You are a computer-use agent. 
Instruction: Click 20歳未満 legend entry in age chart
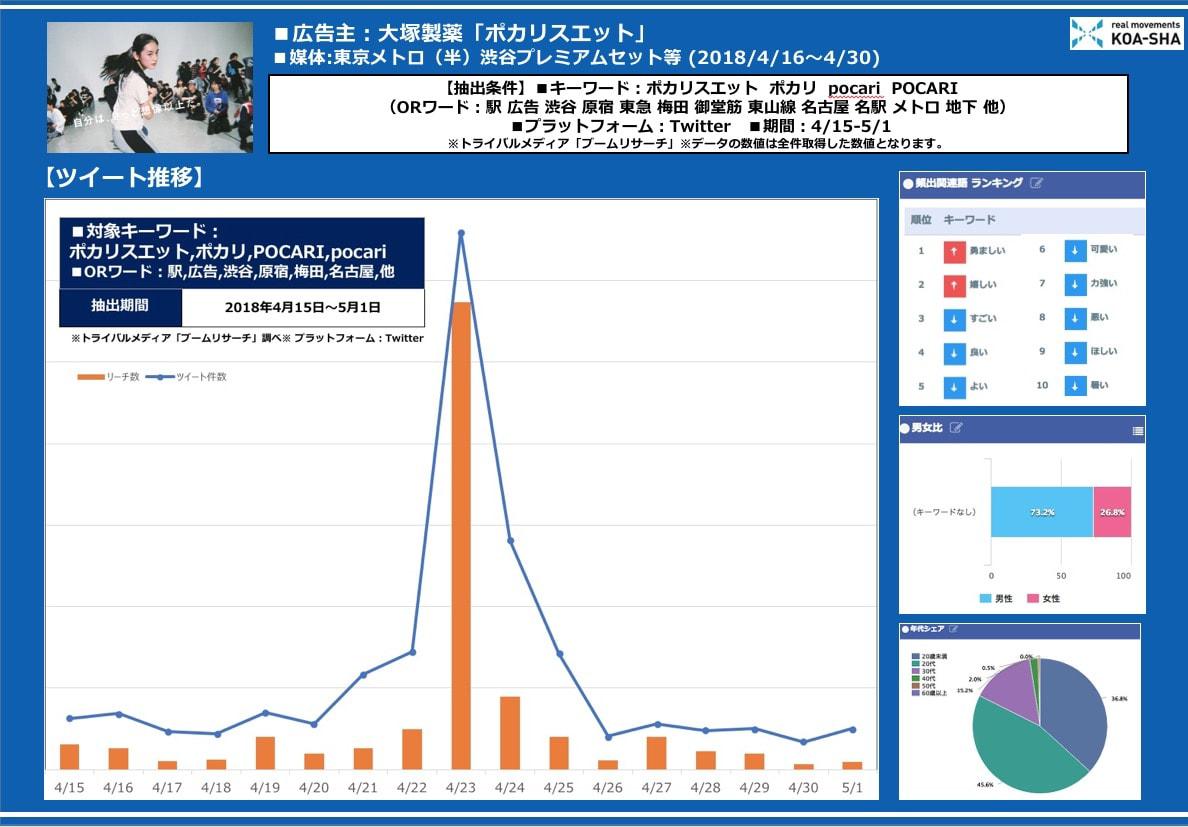[x=930, y=656]
